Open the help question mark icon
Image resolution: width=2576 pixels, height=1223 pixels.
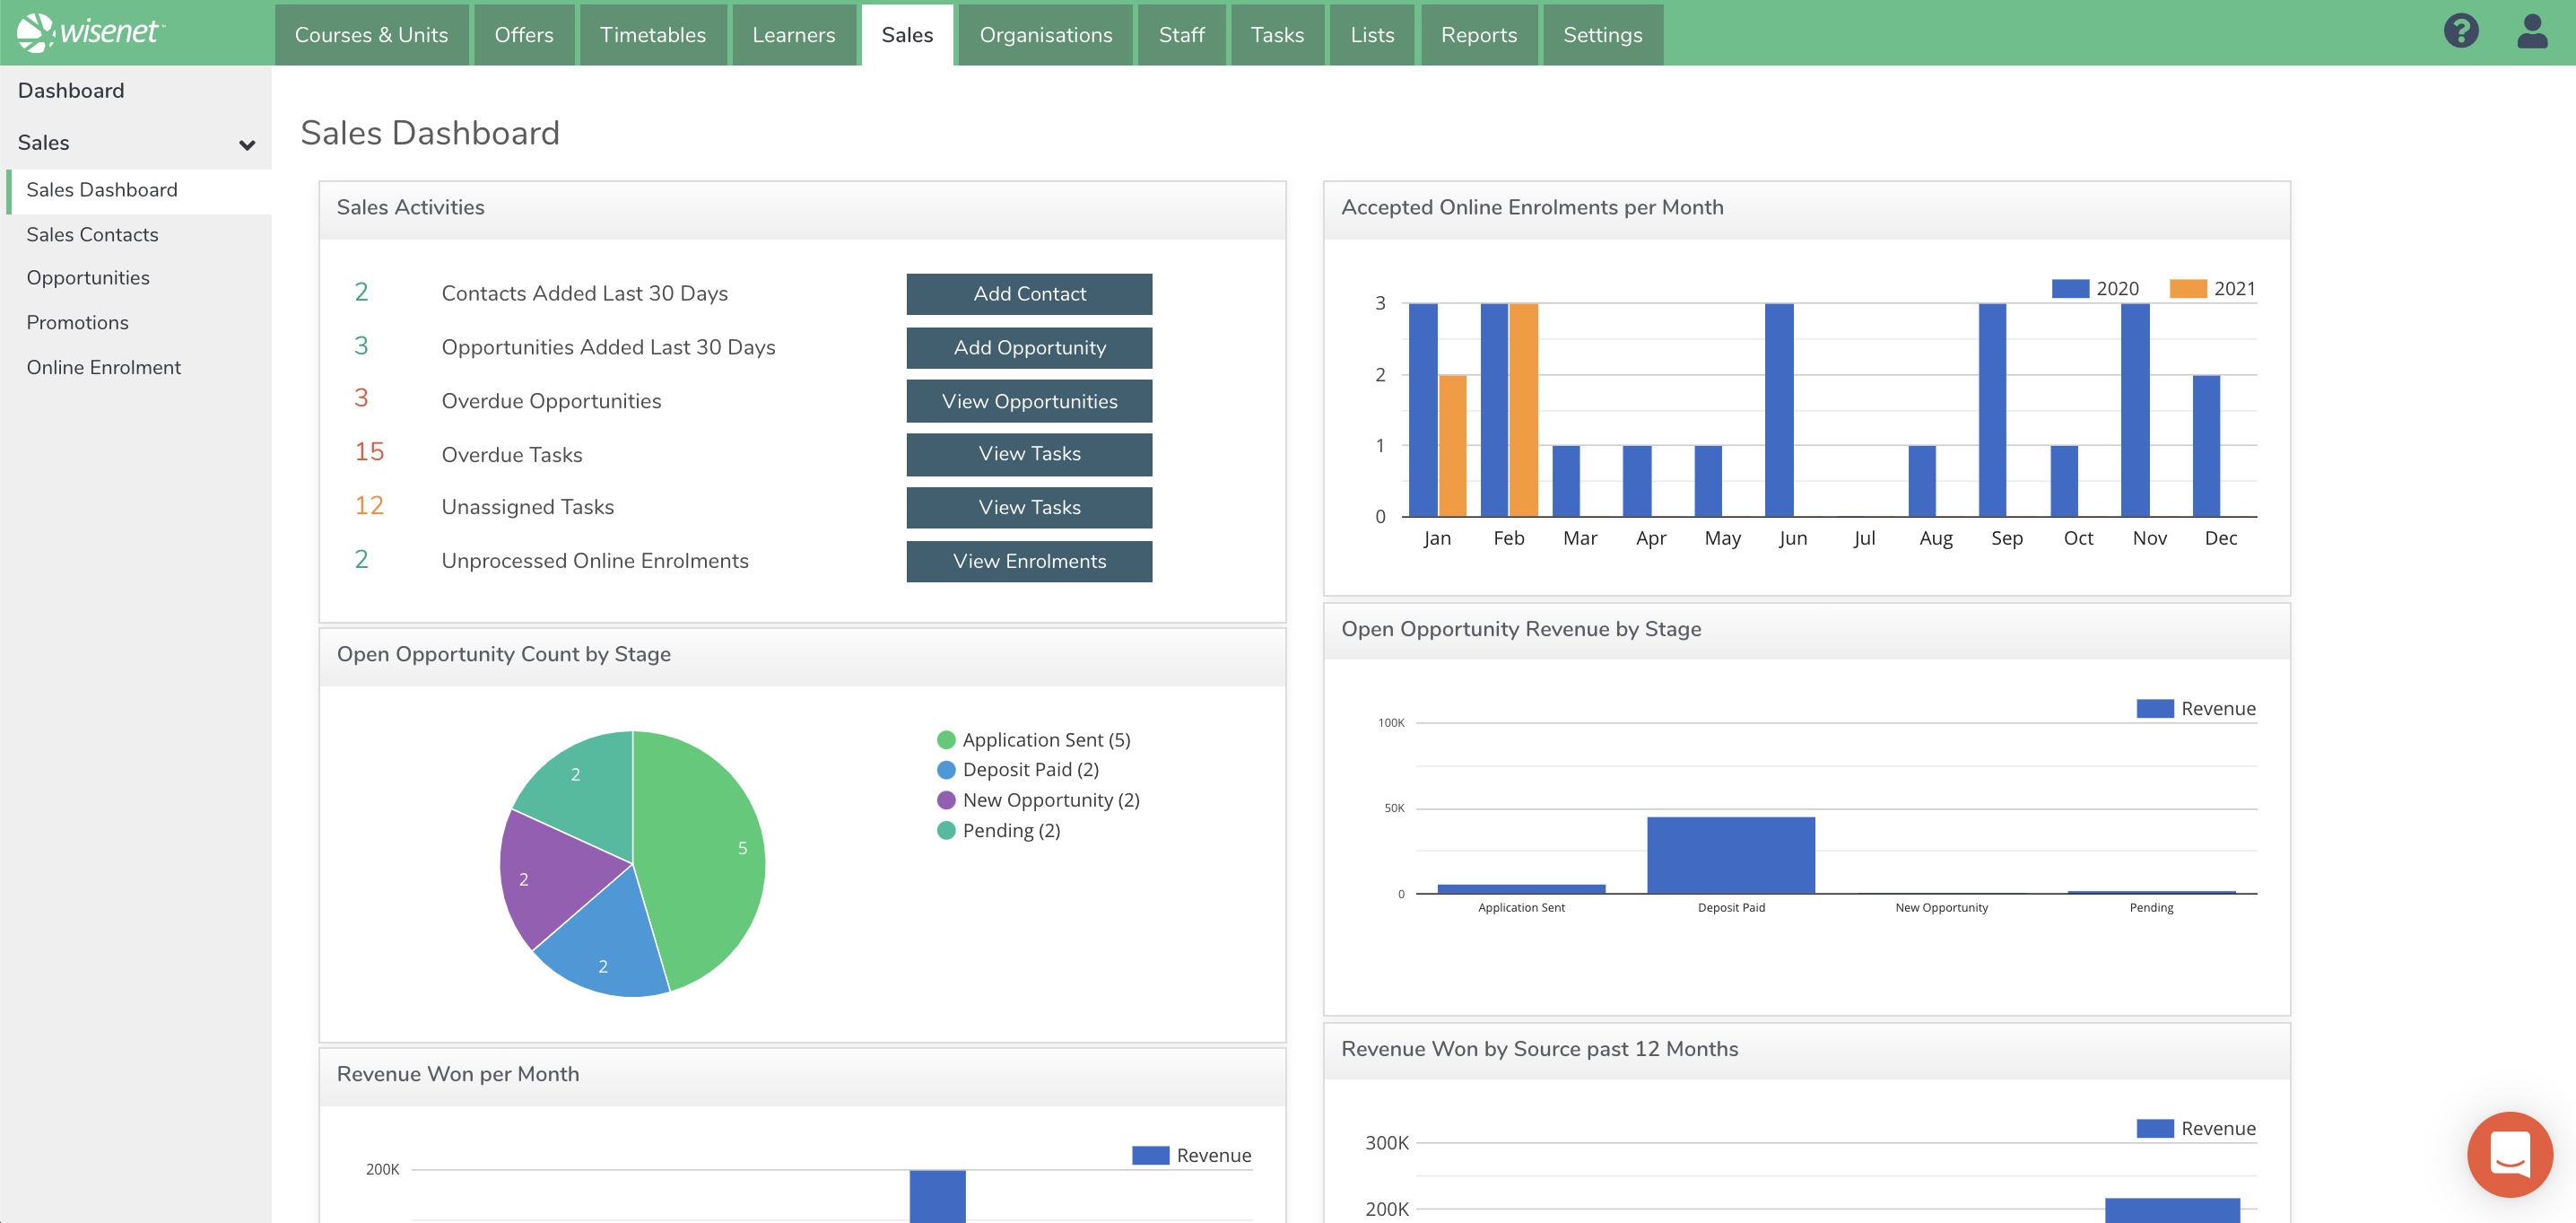[x=2460, y=31]
